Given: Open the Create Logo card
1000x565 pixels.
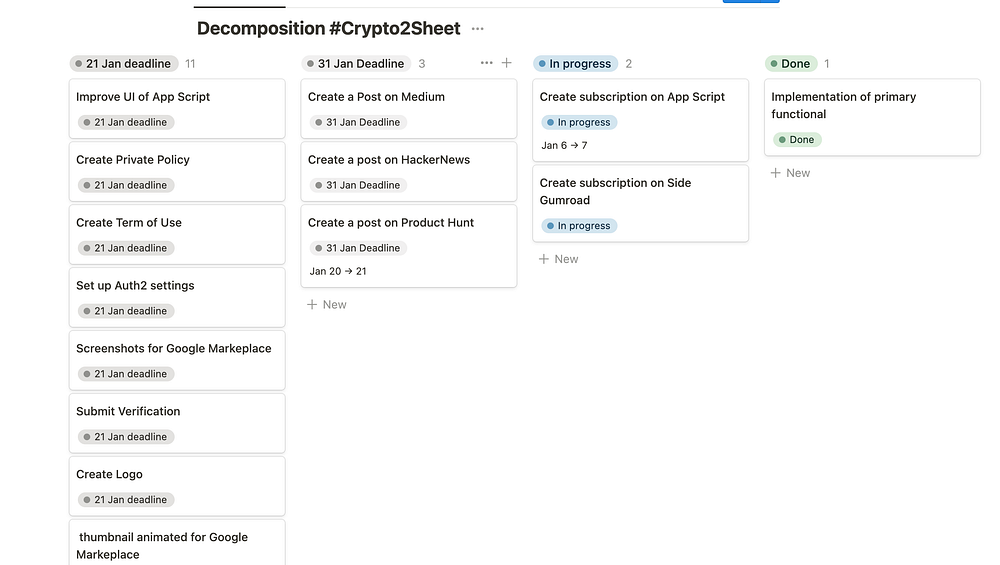Looking at the screenshot, I should [109, 475].
